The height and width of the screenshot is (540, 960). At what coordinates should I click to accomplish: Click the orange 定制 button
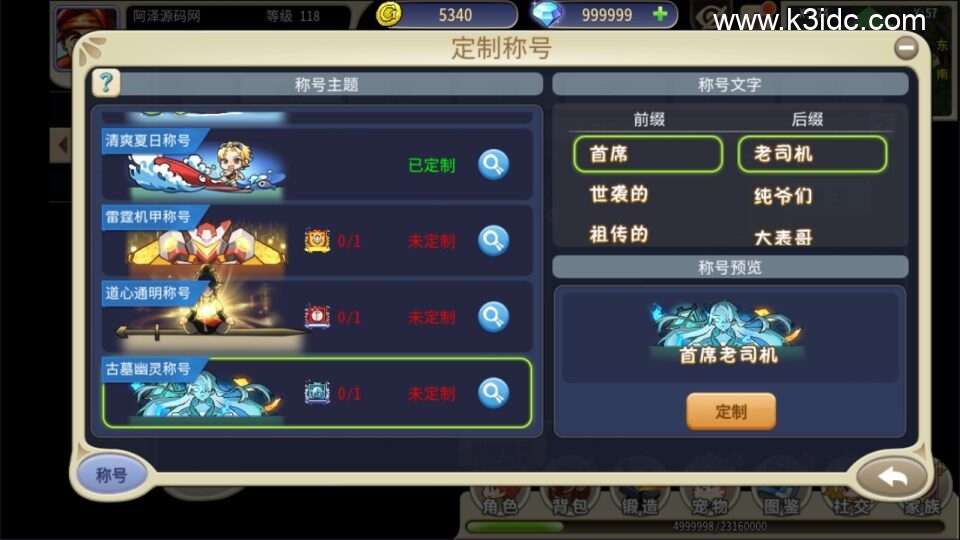point(731,411)
